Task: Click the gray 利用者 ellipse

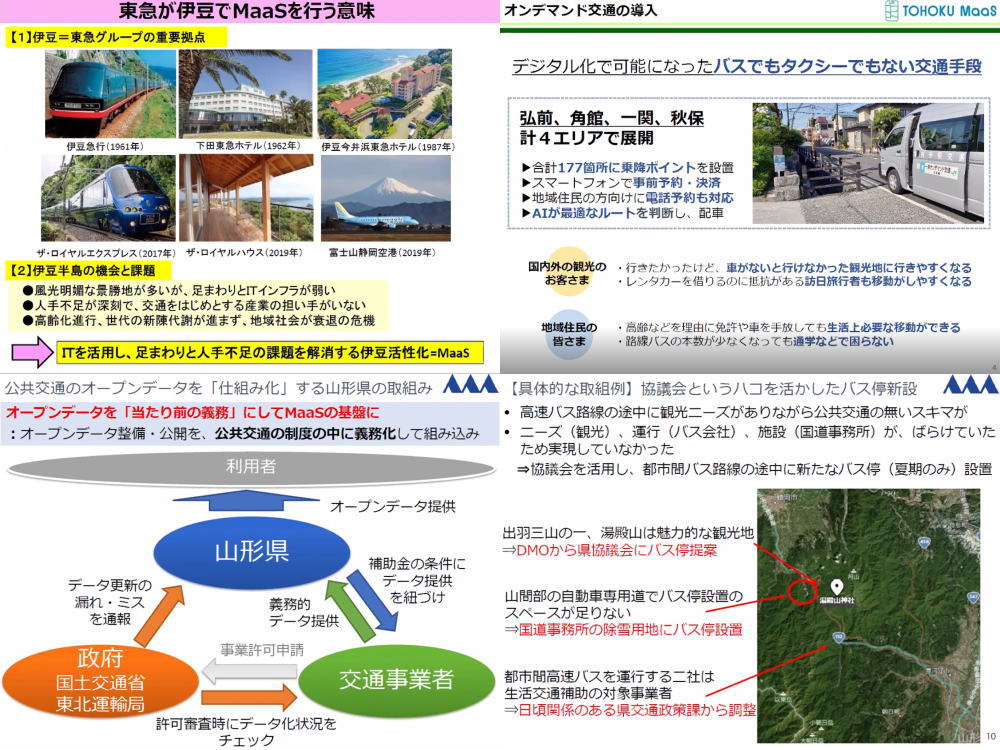Action: [x=251, y=467]
